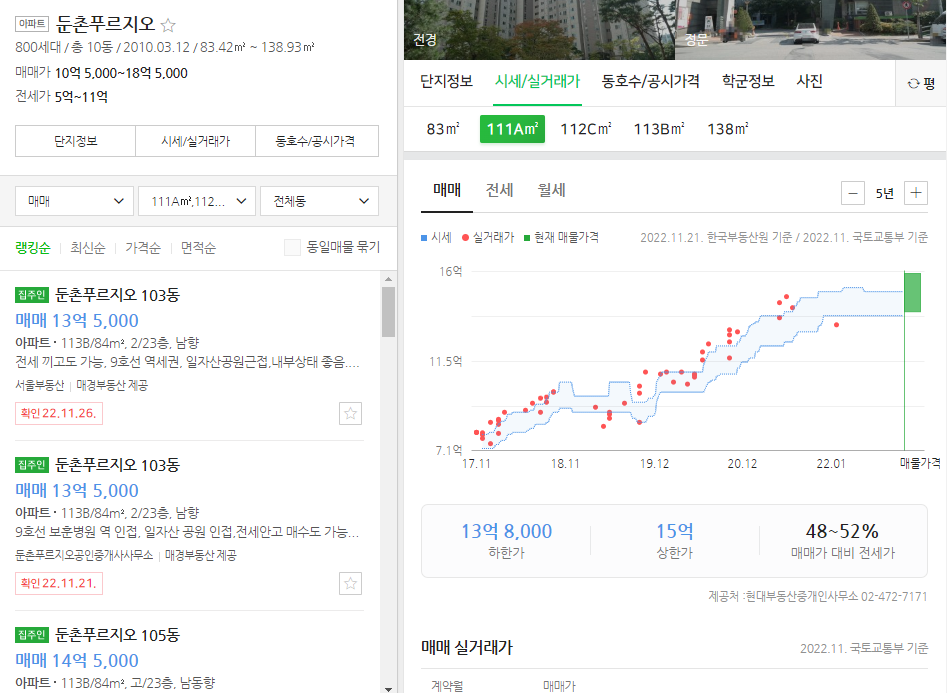This screenshot has width=947, height=693.
Task: Click 확인22.11.26. confirmation badge
Action: 59,413
